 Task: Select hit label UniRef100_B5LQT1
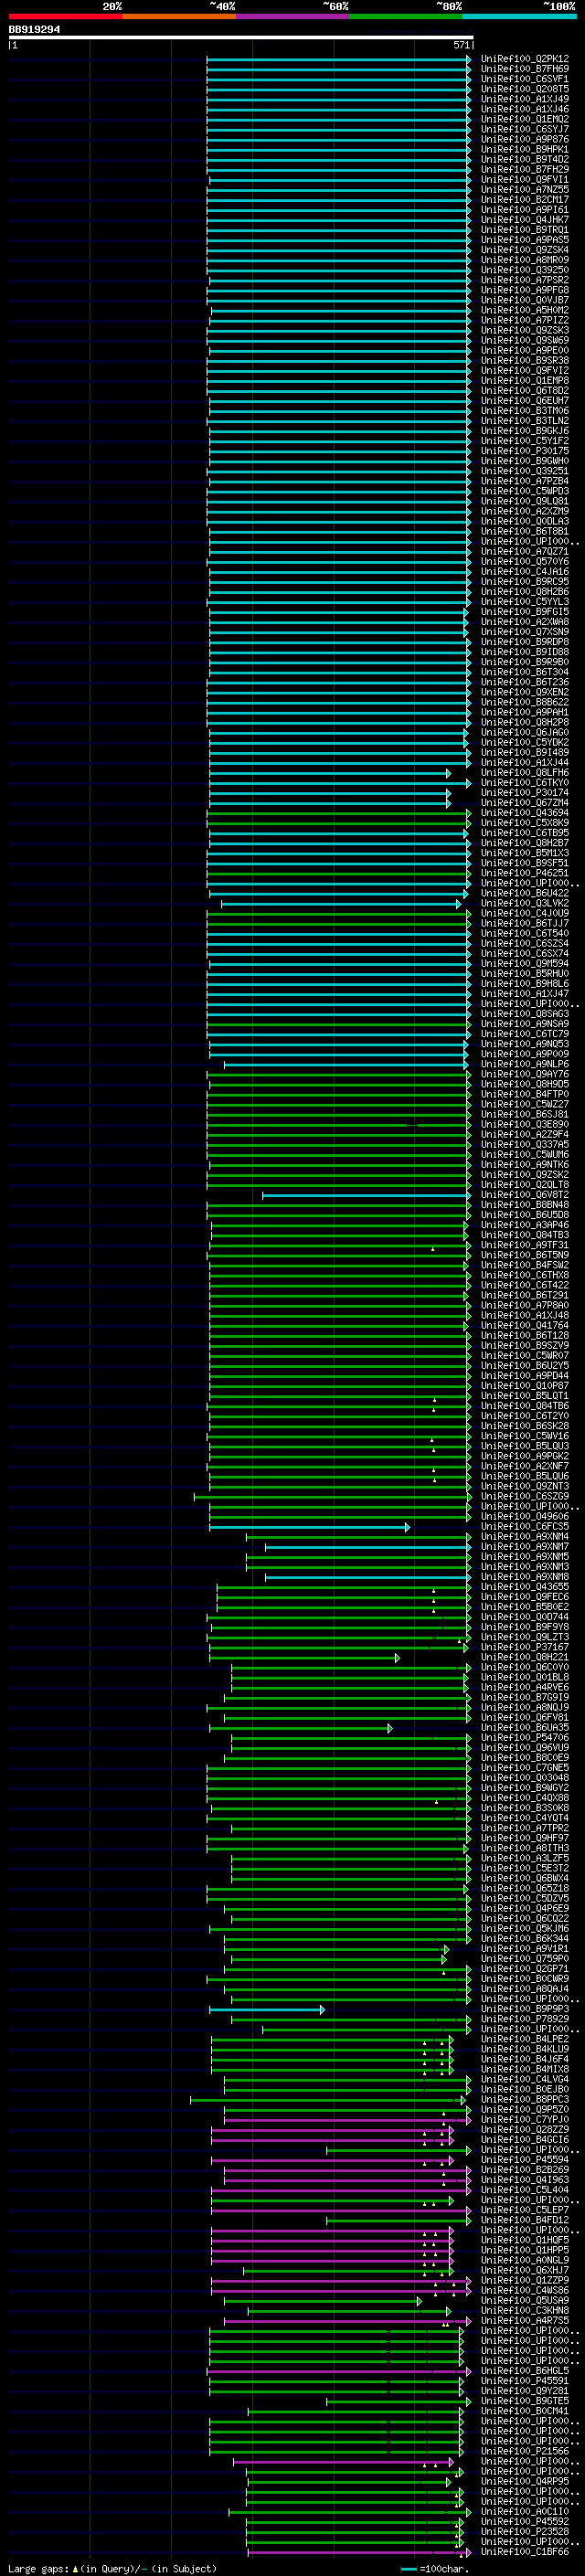click(x=525, y=1396)
